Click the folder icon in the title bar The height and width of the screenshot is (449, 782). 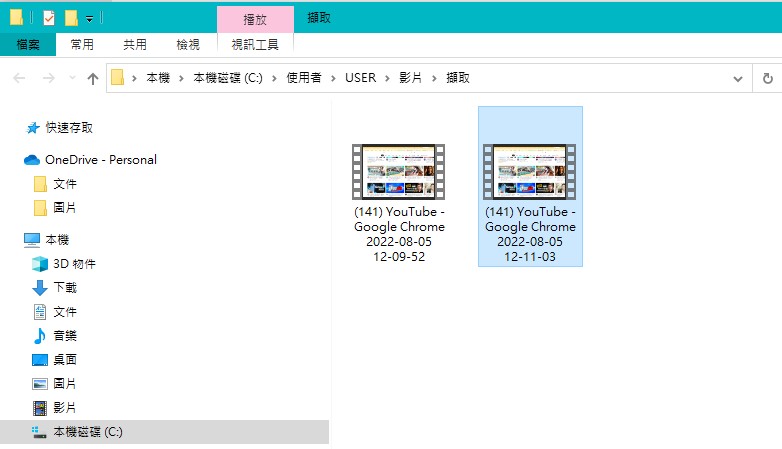[16, 17]
